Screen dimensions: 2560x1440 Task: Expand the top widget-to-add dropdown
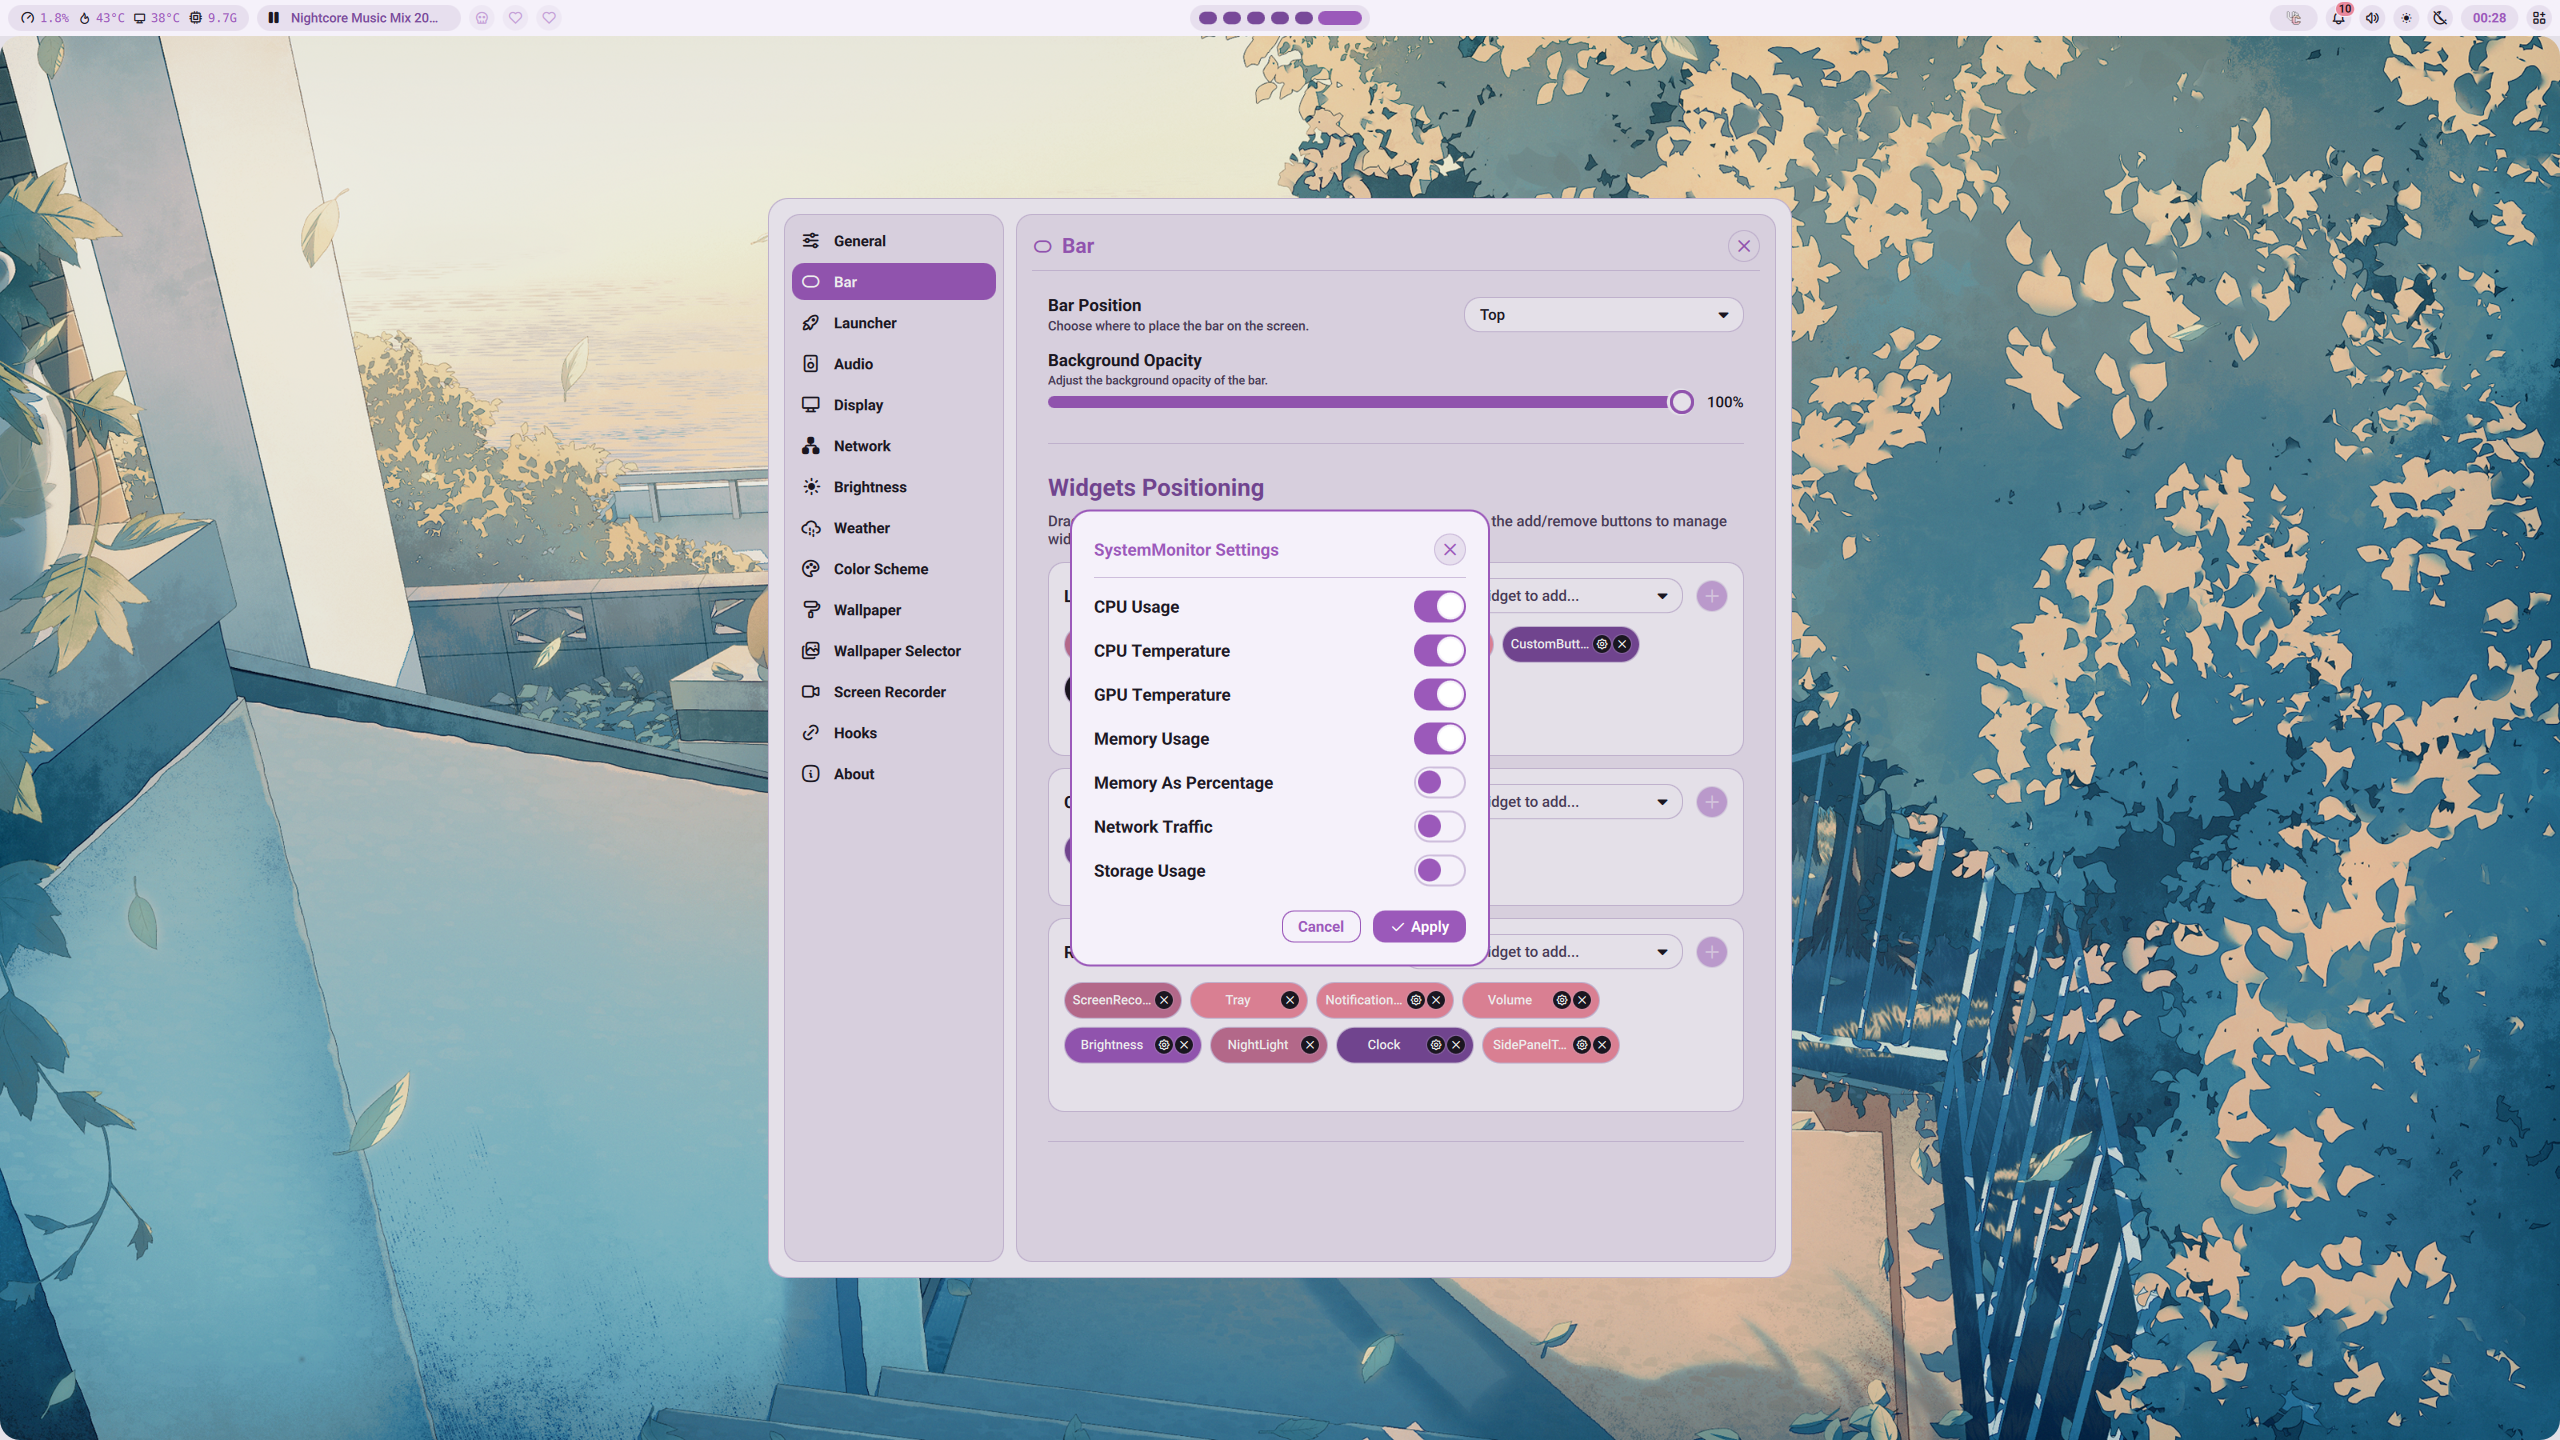pos(1580,596)
